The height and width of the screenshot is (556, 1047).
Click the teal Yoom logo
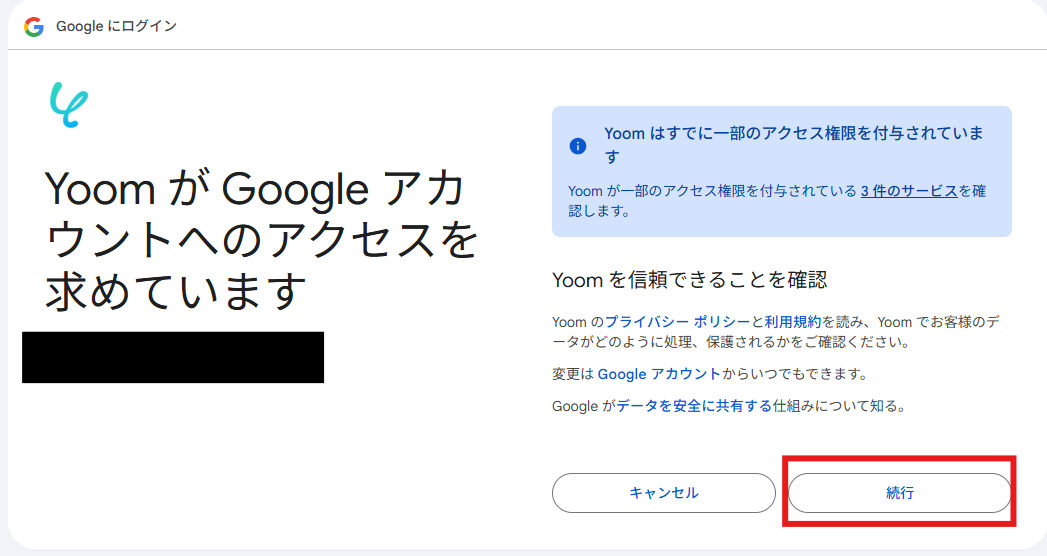coord(69,105)
